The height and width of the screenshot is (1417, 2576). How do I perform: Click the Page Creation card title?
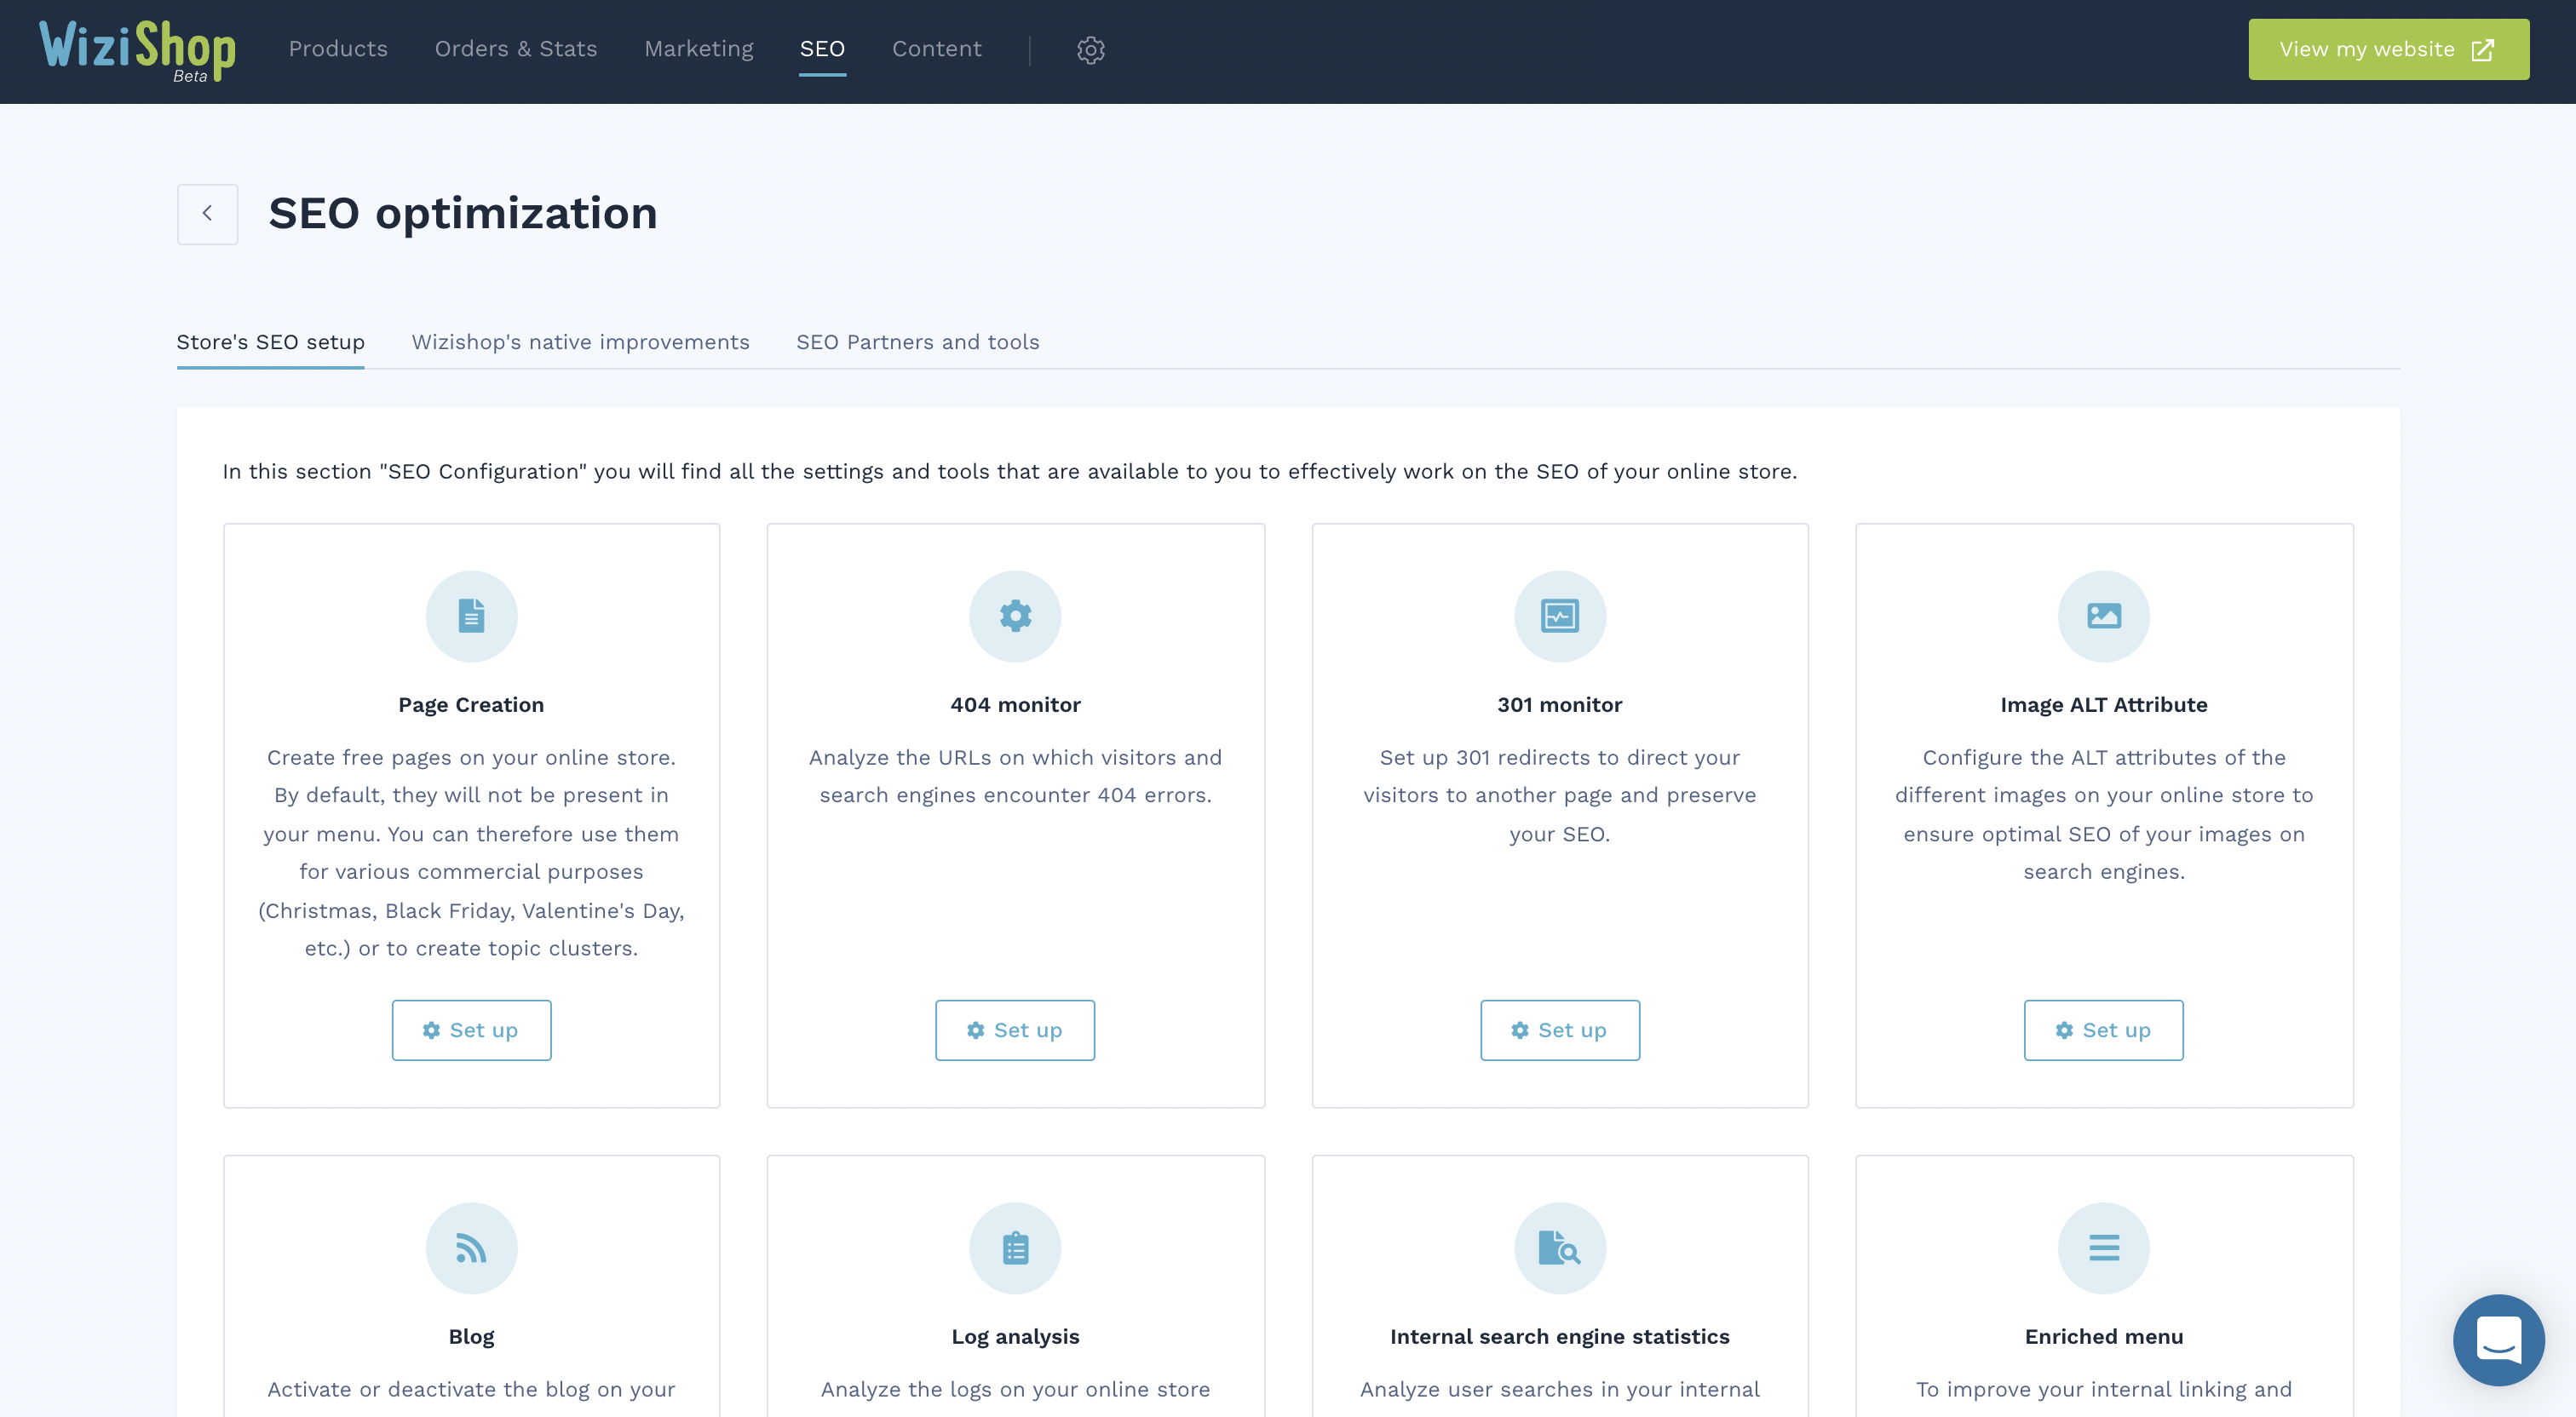(x=471, y=705)
